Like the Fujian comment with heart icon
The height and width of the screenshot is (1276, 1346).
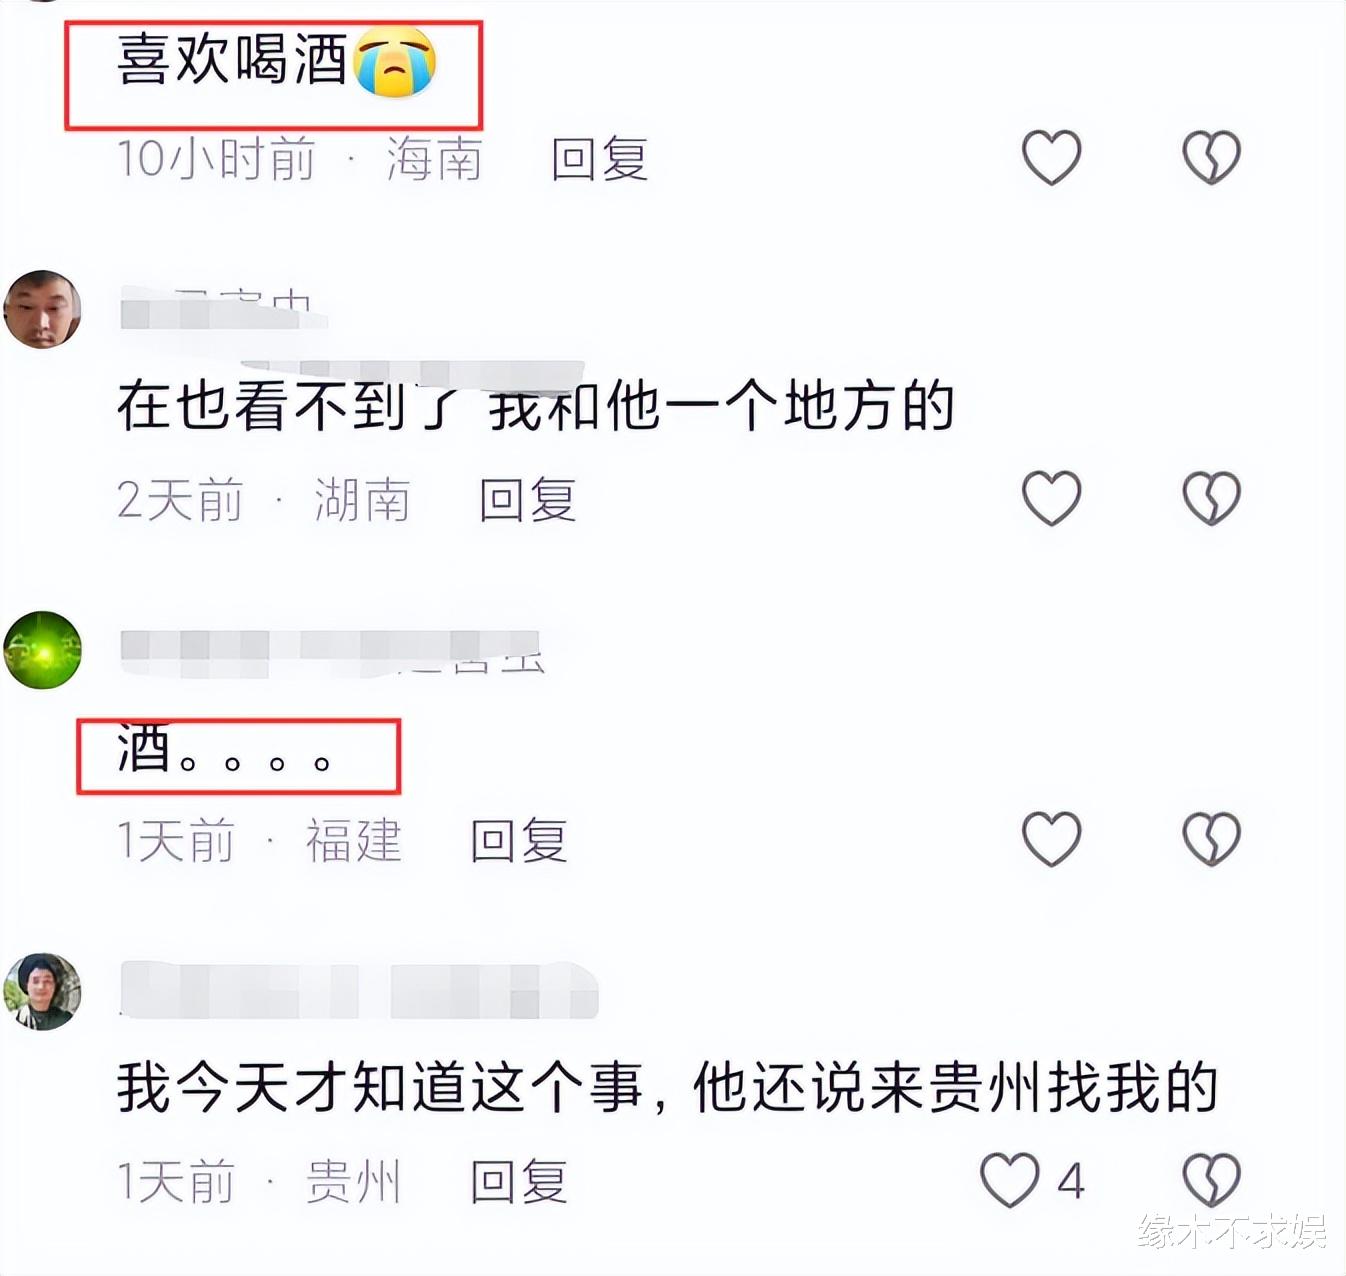click(x=1051, y=839)
